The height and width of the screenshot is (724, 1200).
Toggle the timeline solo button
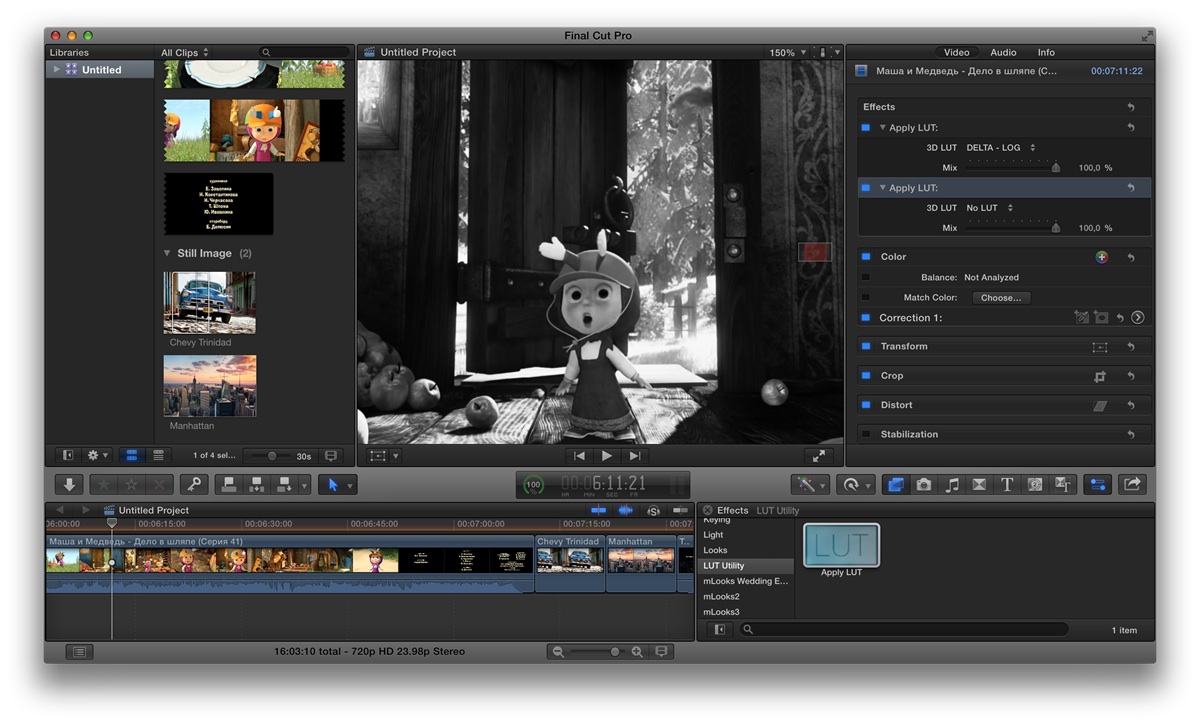653,510
